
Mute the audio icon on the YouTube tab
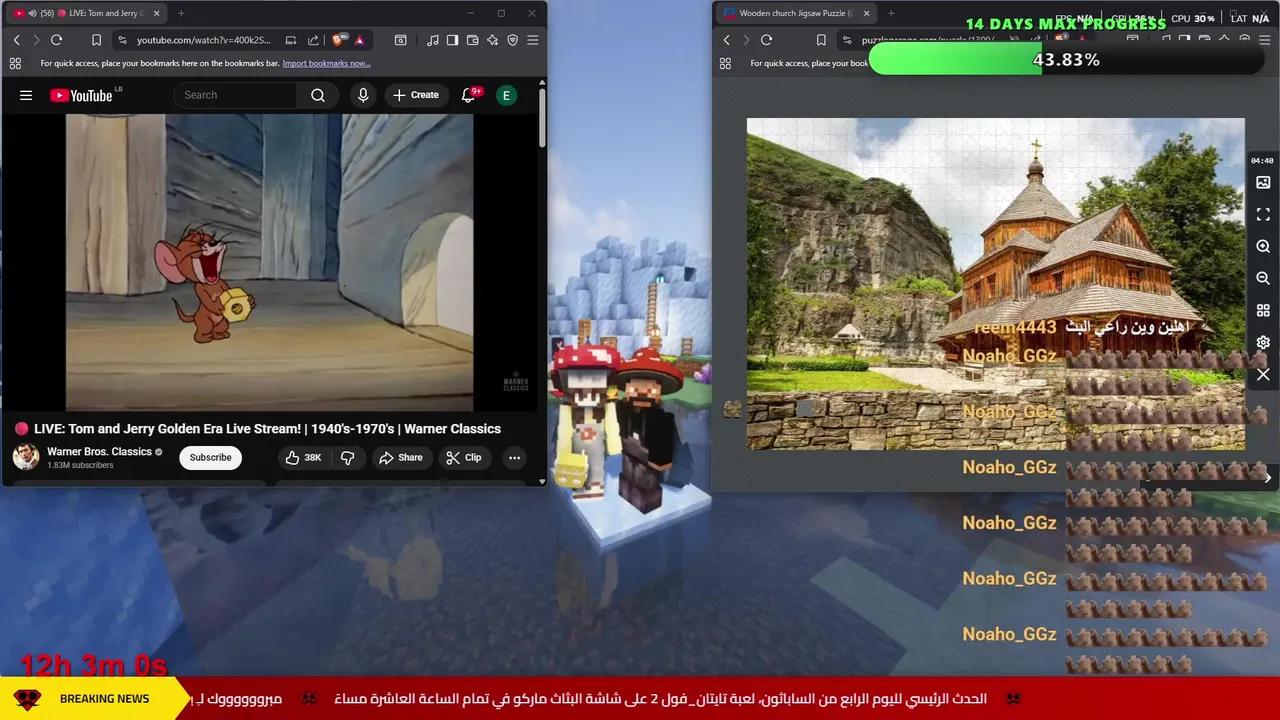33,13
